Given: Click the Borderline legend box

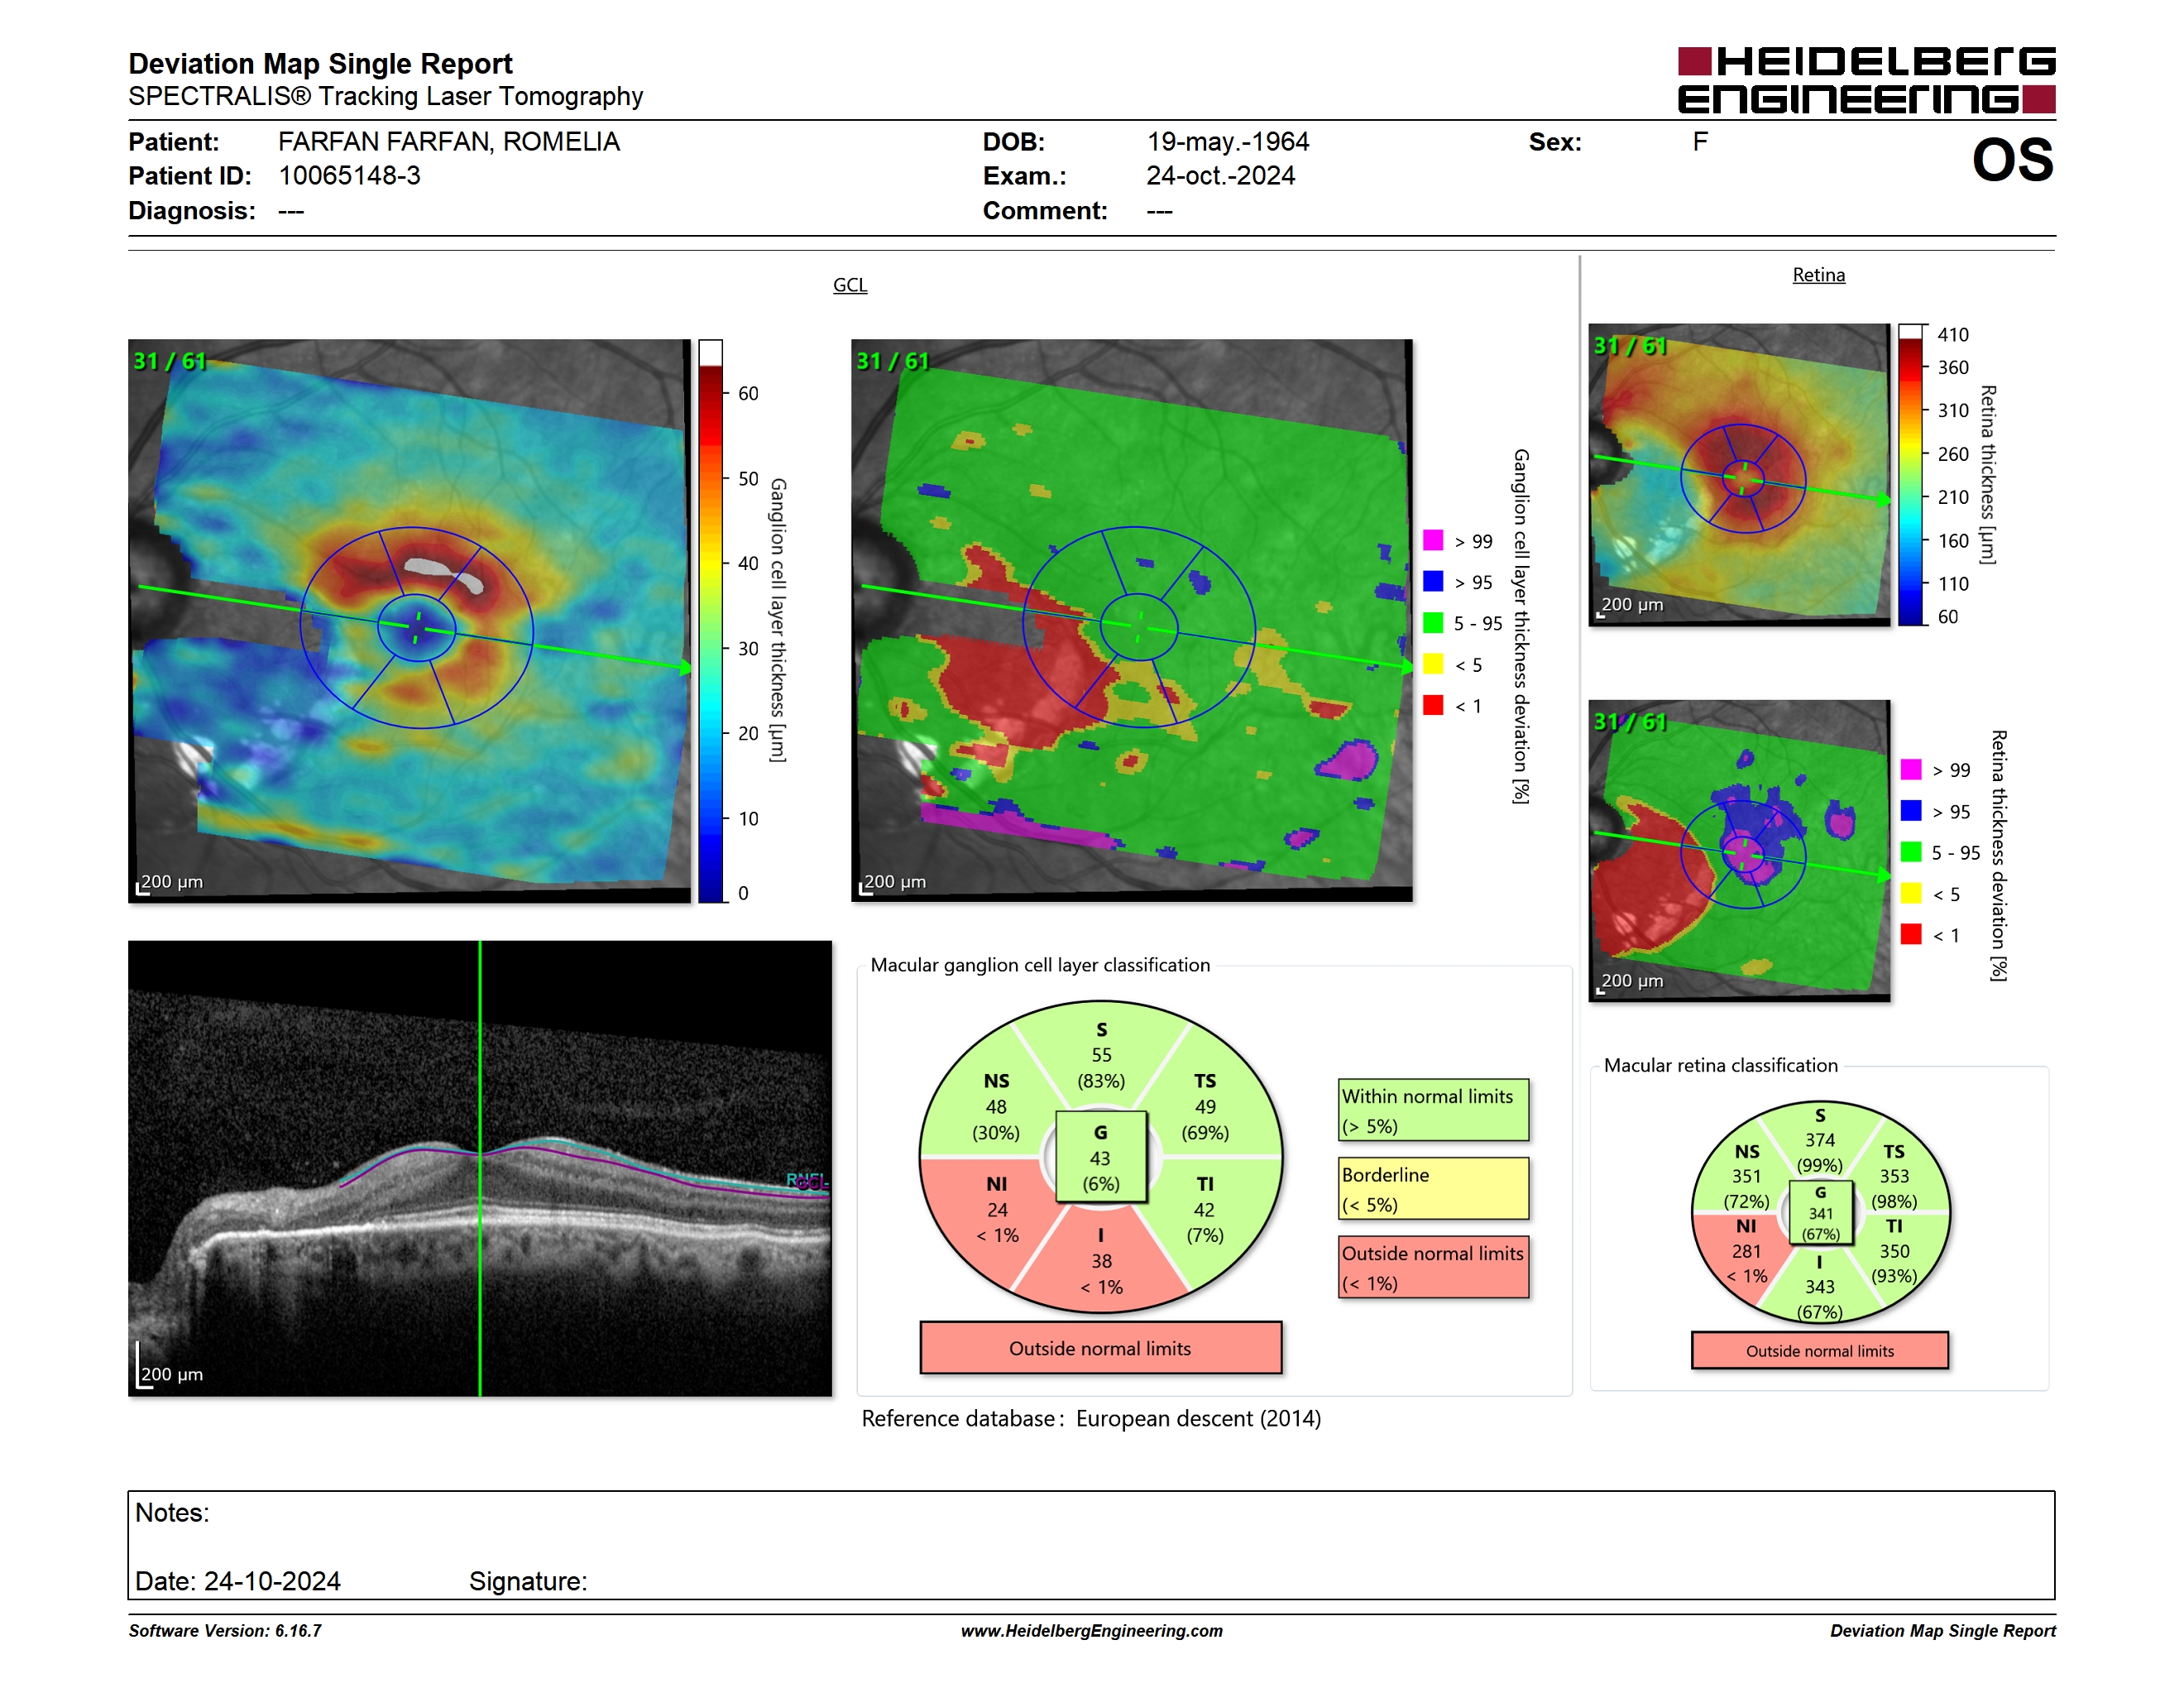Looking at the screenshot, I should click(1433, 1188).
